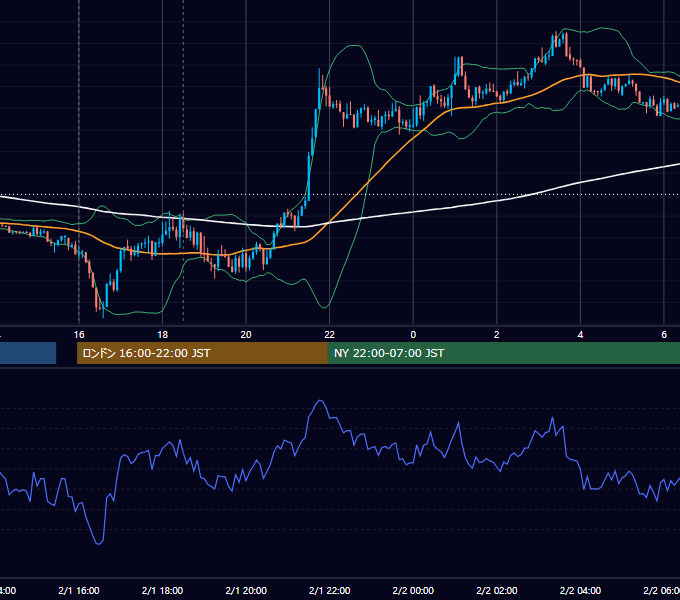Viewport: 680px width, 600px height.
Task: Click the 2/1 20:00 date label
Action: click(x=246, y=591)
